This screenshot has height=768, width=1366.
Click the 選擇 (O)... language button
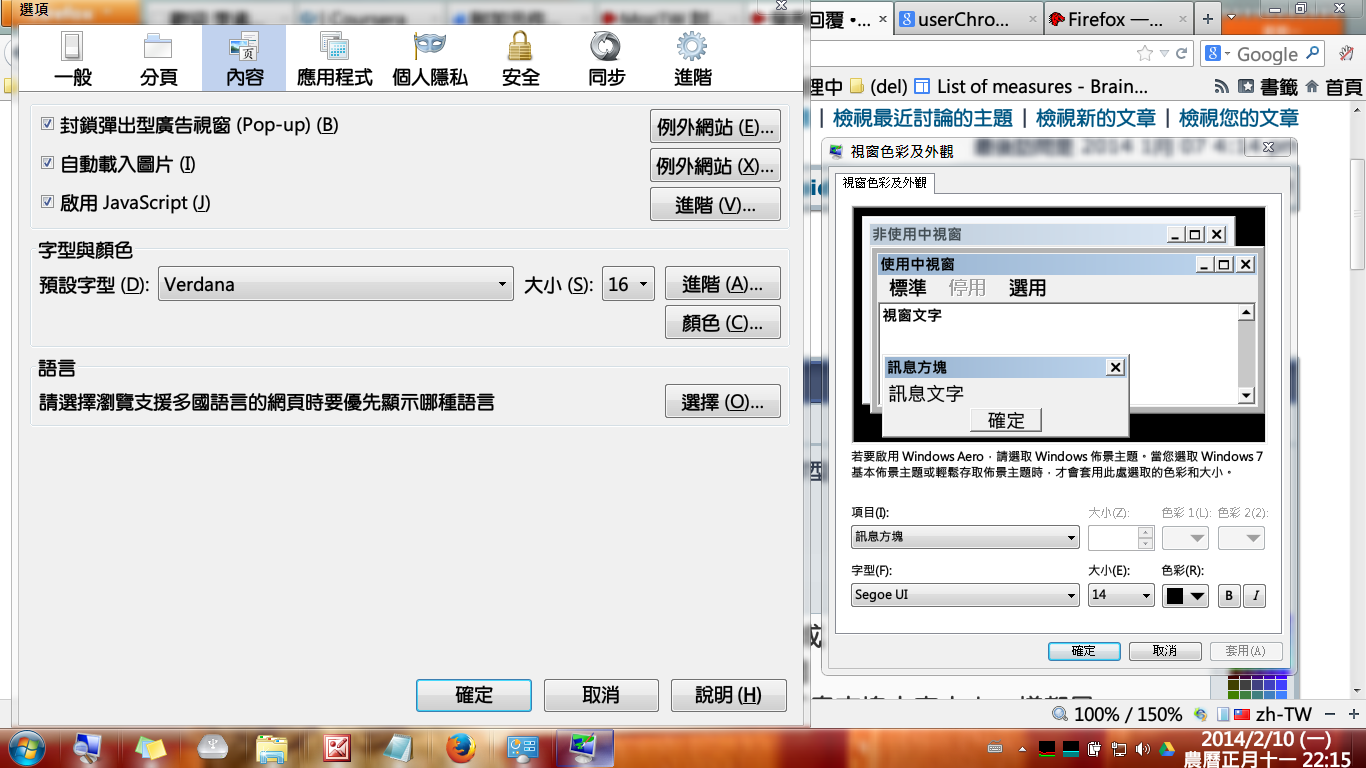click(722, 402)
